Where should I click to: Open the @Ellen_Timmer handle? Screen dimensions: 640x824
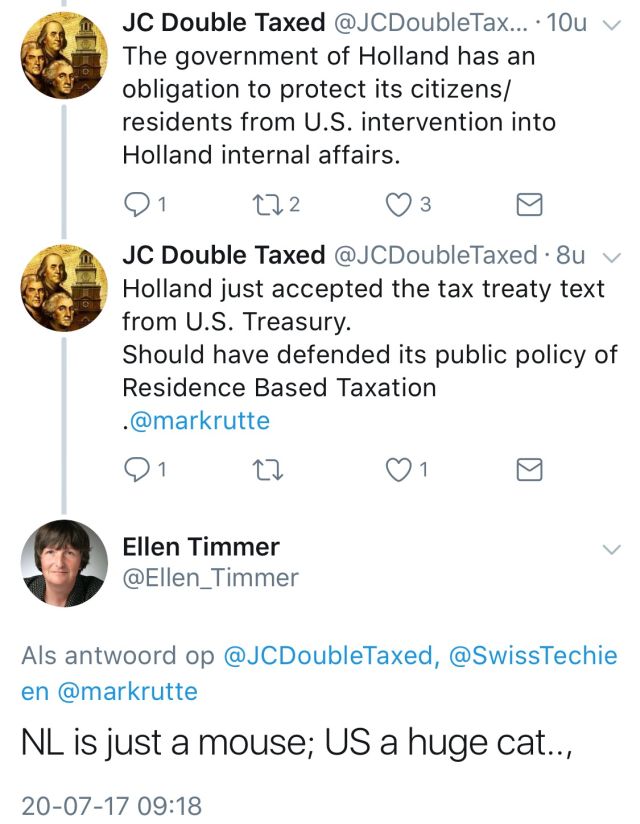point(210,578)
